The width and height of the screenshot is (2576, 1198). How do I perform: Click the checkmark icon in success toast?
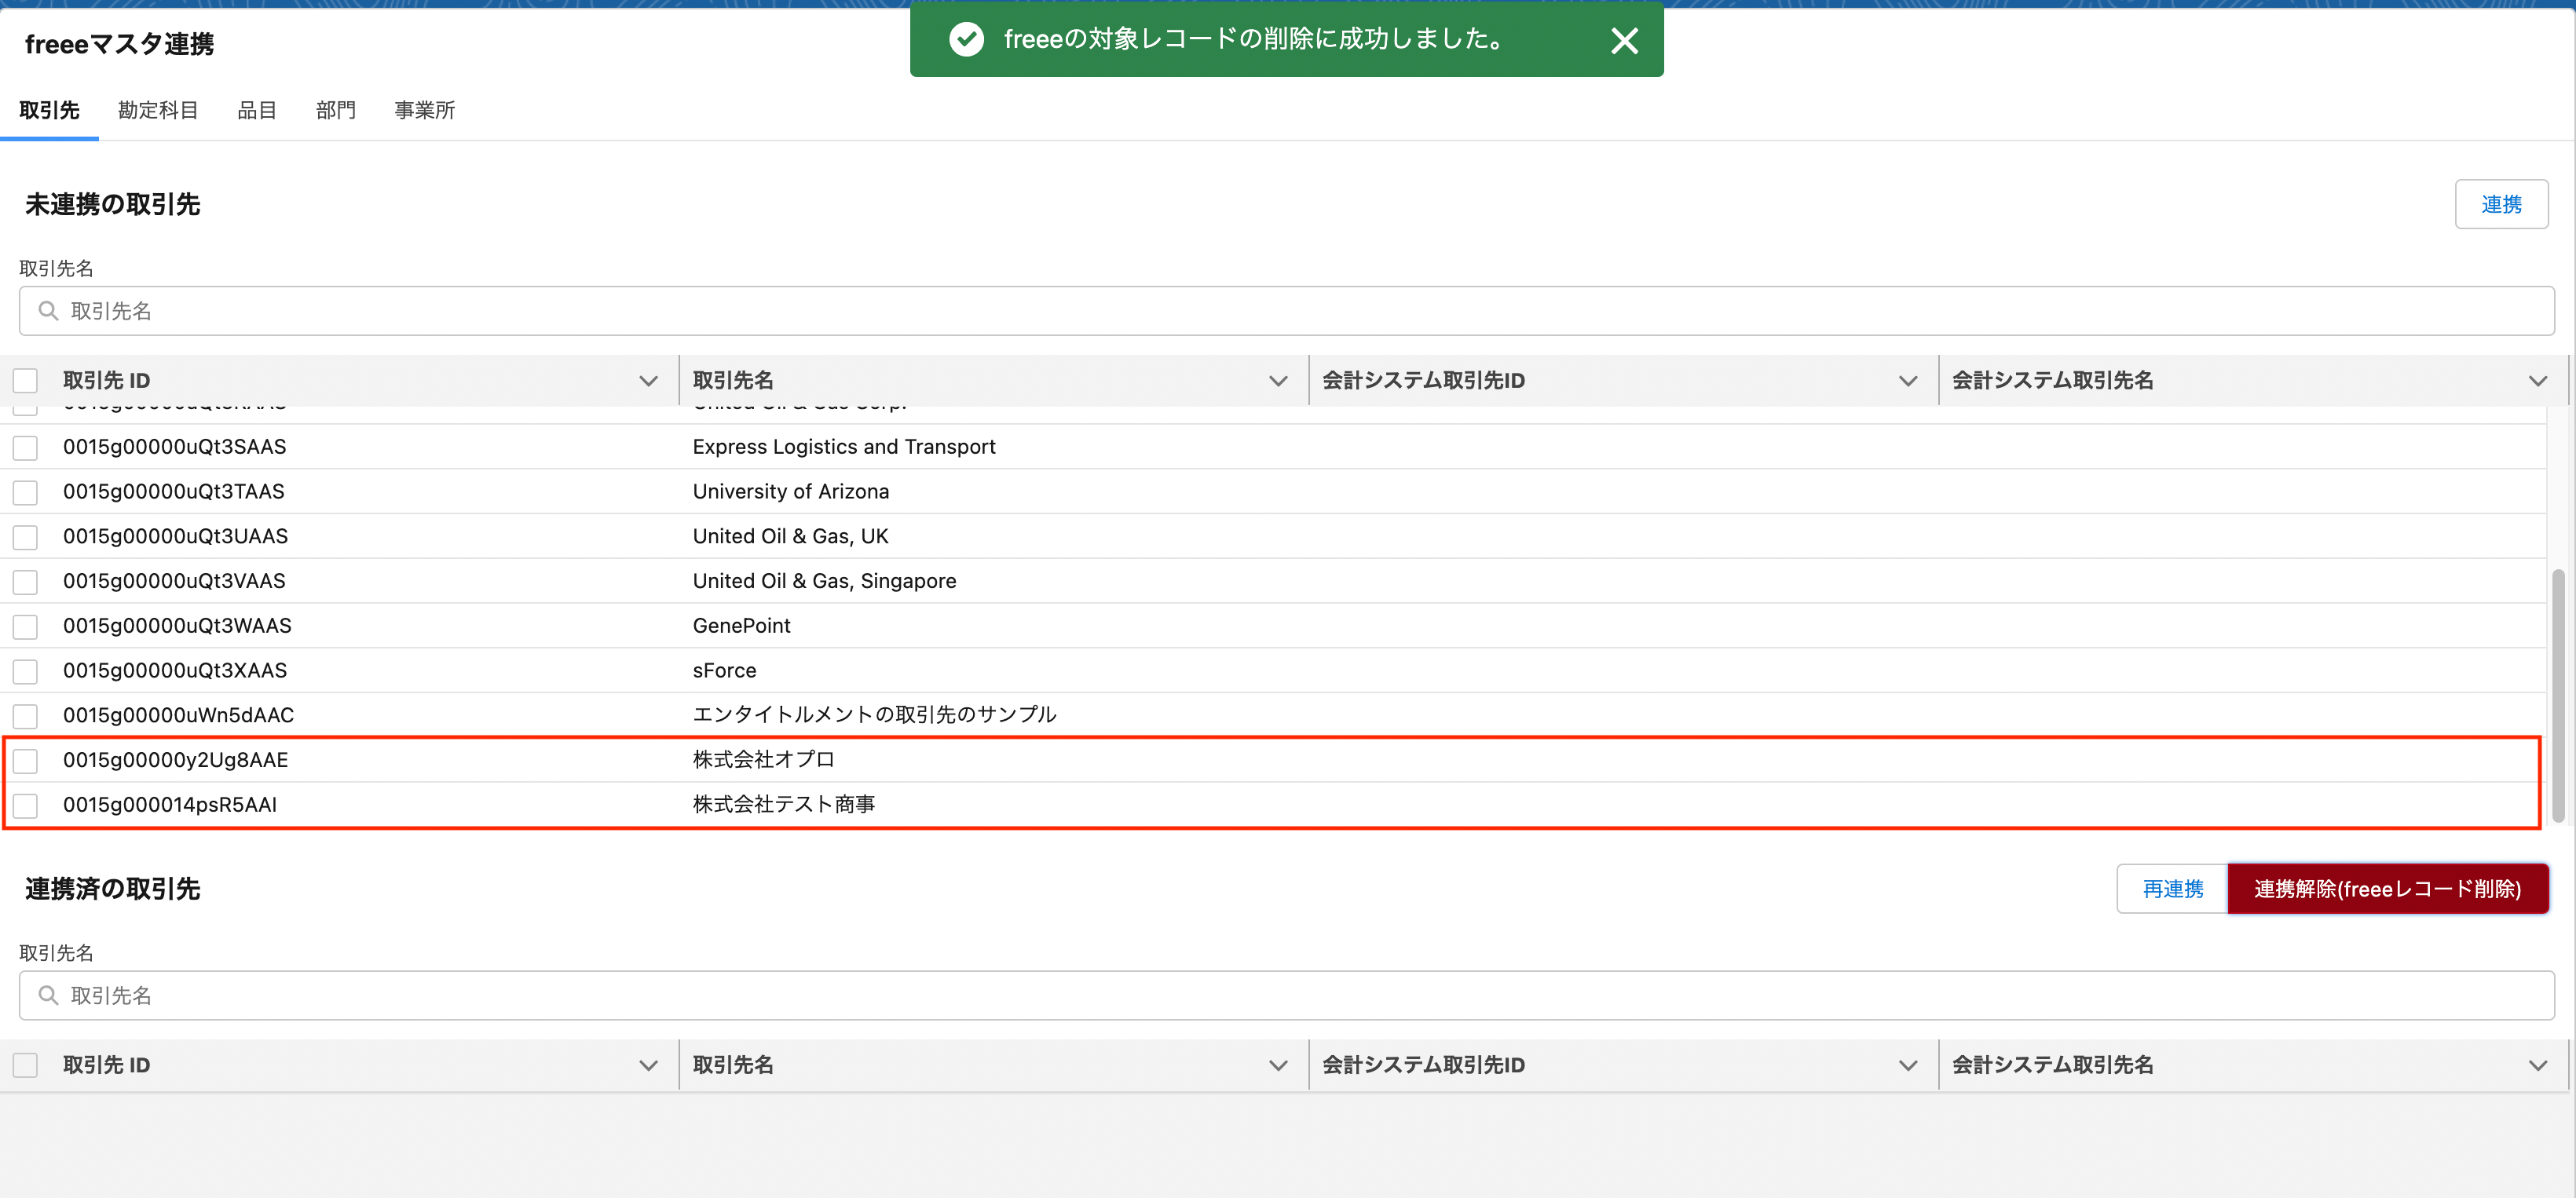(x=966, y=39)
